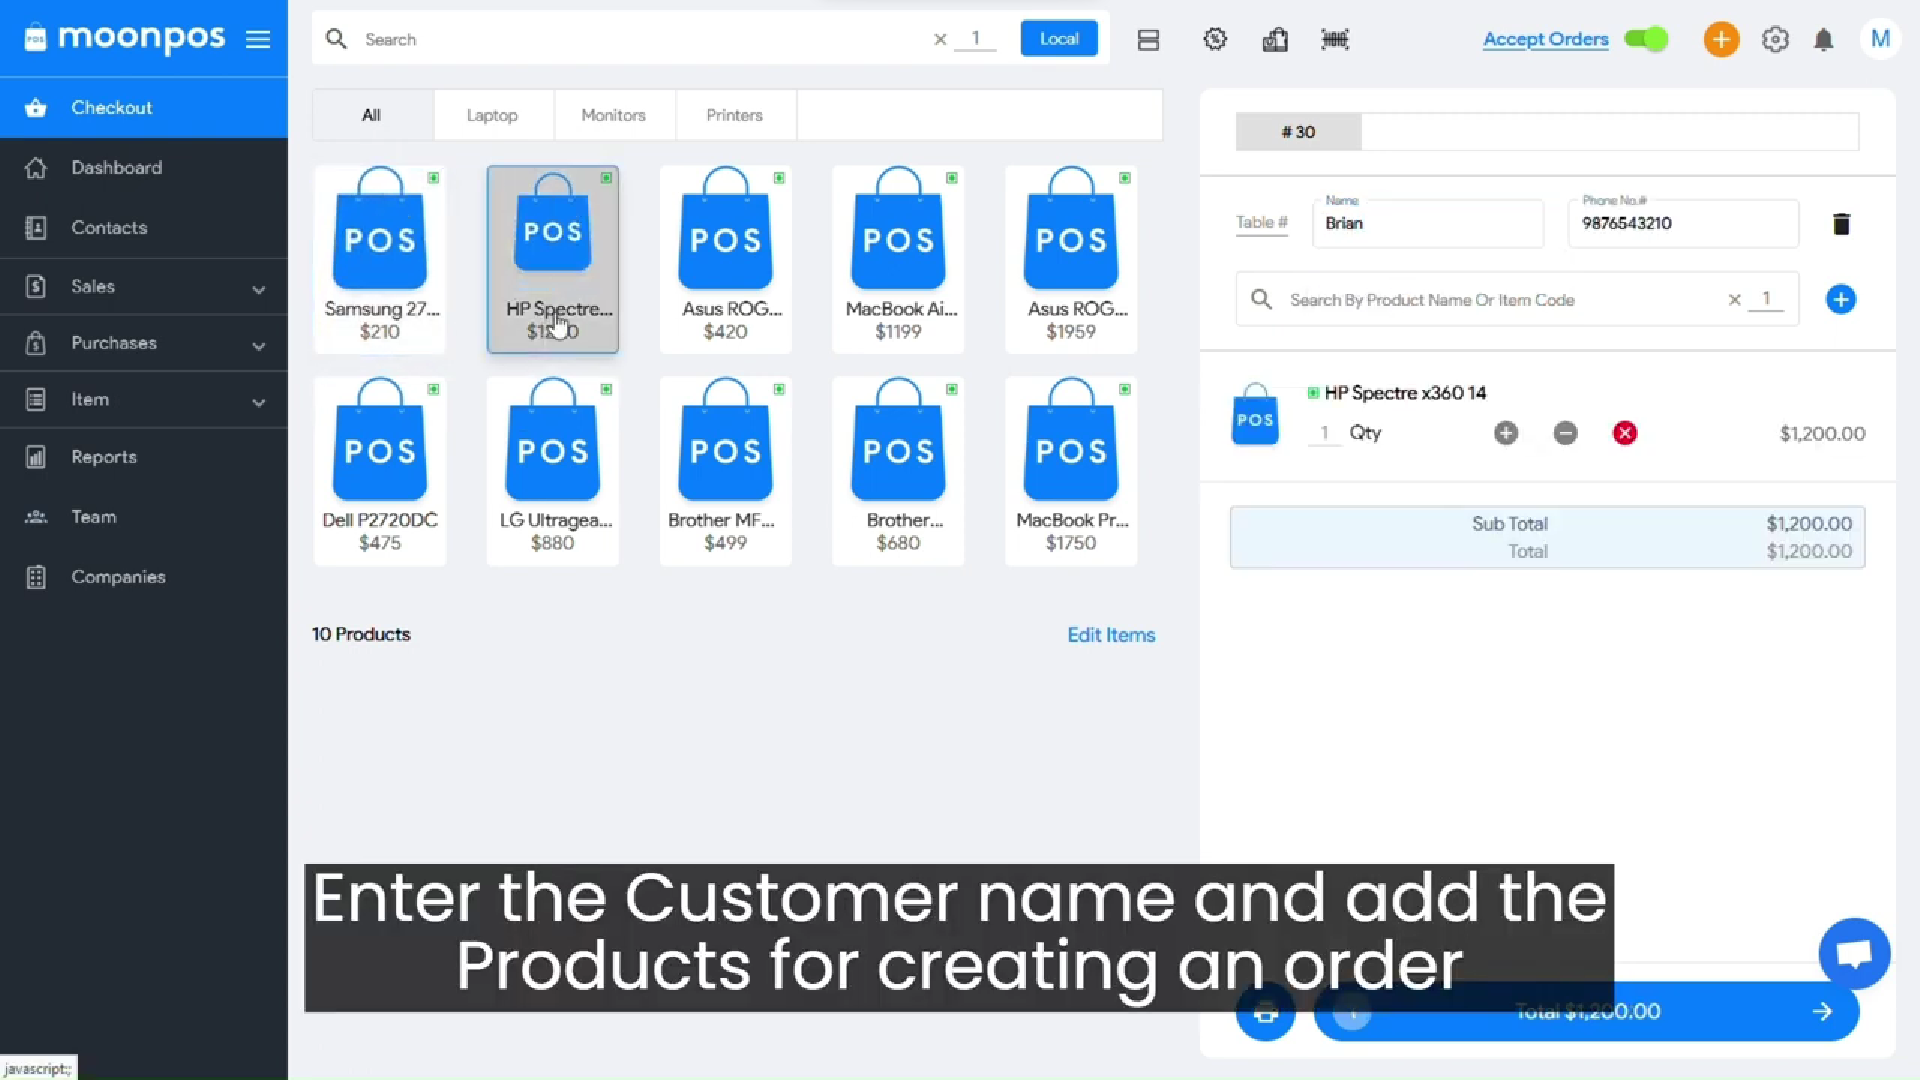Screen dimensions: 1920x1080
Task: Select the Laptop category tab
Action: pos(493,115)
